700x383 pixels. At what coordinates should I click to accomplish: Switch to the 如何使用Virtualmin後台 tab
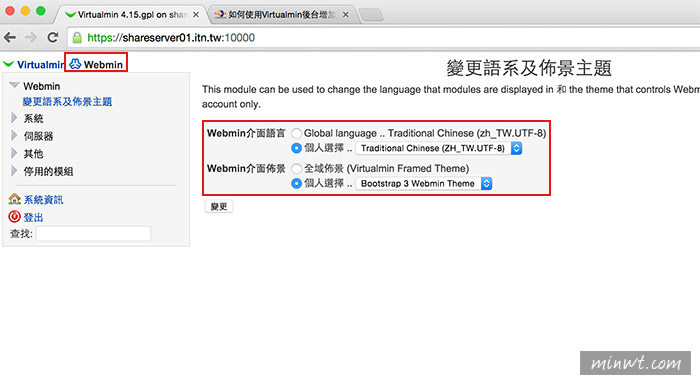281,15
